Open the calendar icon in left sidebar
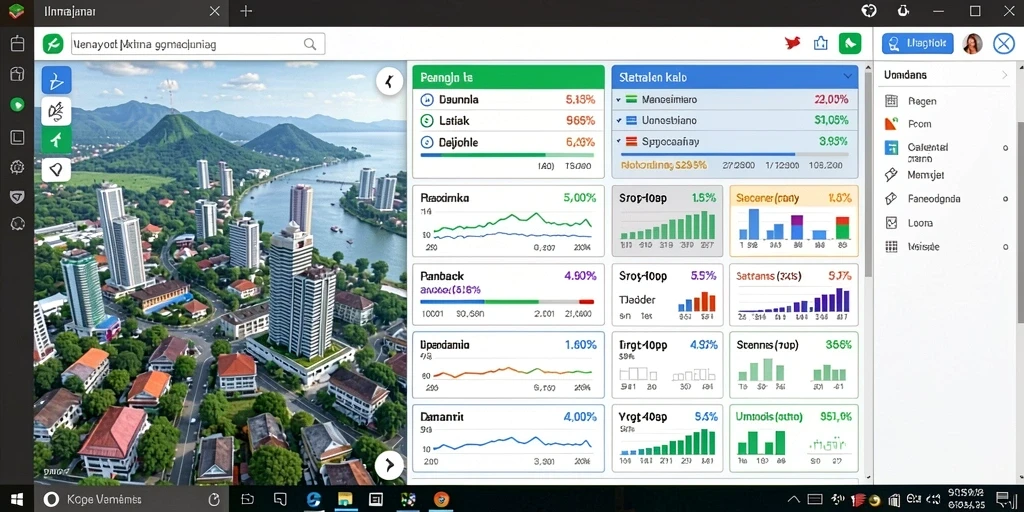Viewport: 1024px width, 512px height. click(17, 44)
